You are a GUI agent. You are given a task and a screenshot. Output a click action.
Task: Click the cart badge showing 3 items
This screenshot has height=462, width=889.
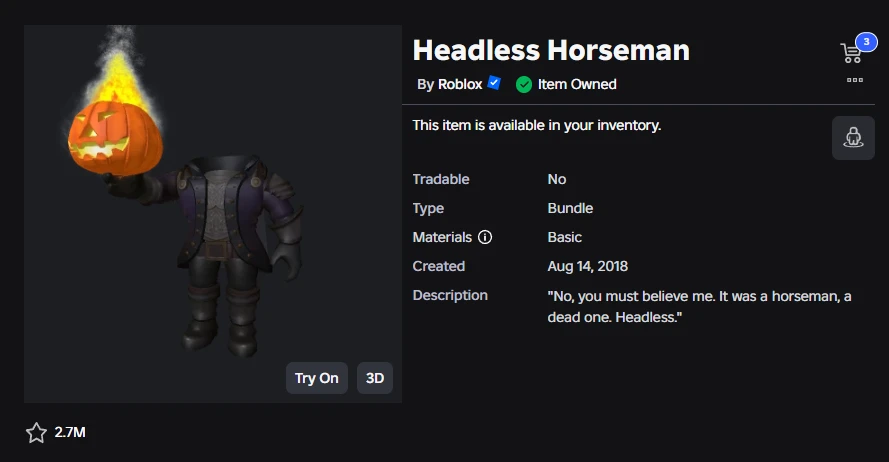864,42
